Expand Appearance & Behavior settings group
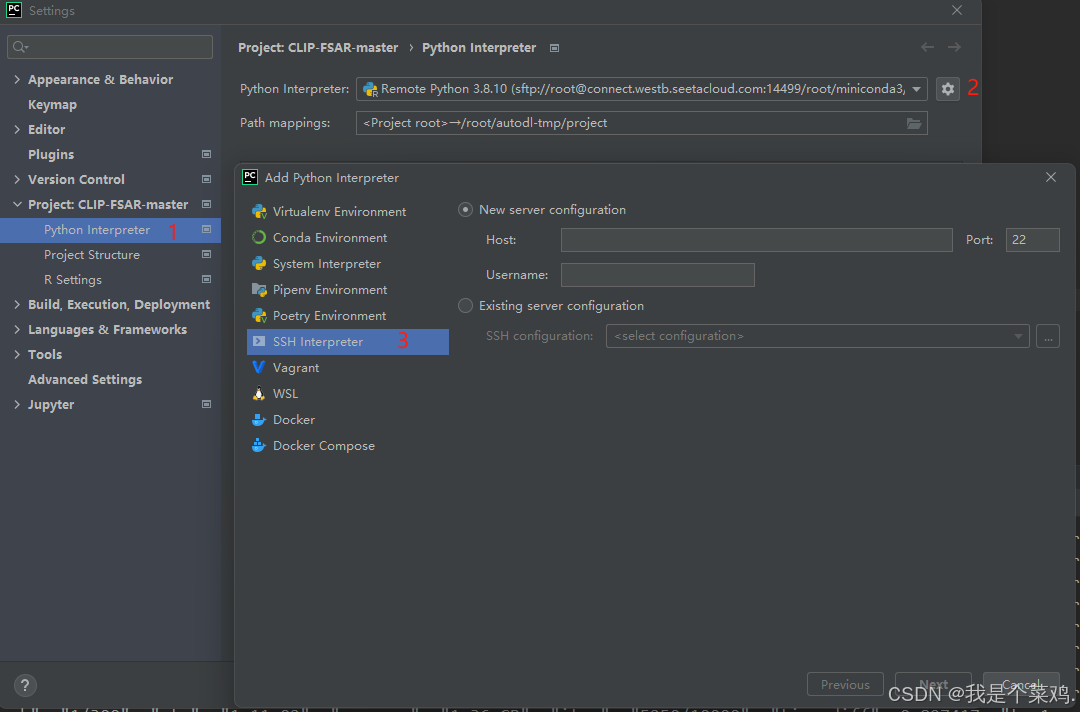1080x712 pixels. tap(17, 79)
